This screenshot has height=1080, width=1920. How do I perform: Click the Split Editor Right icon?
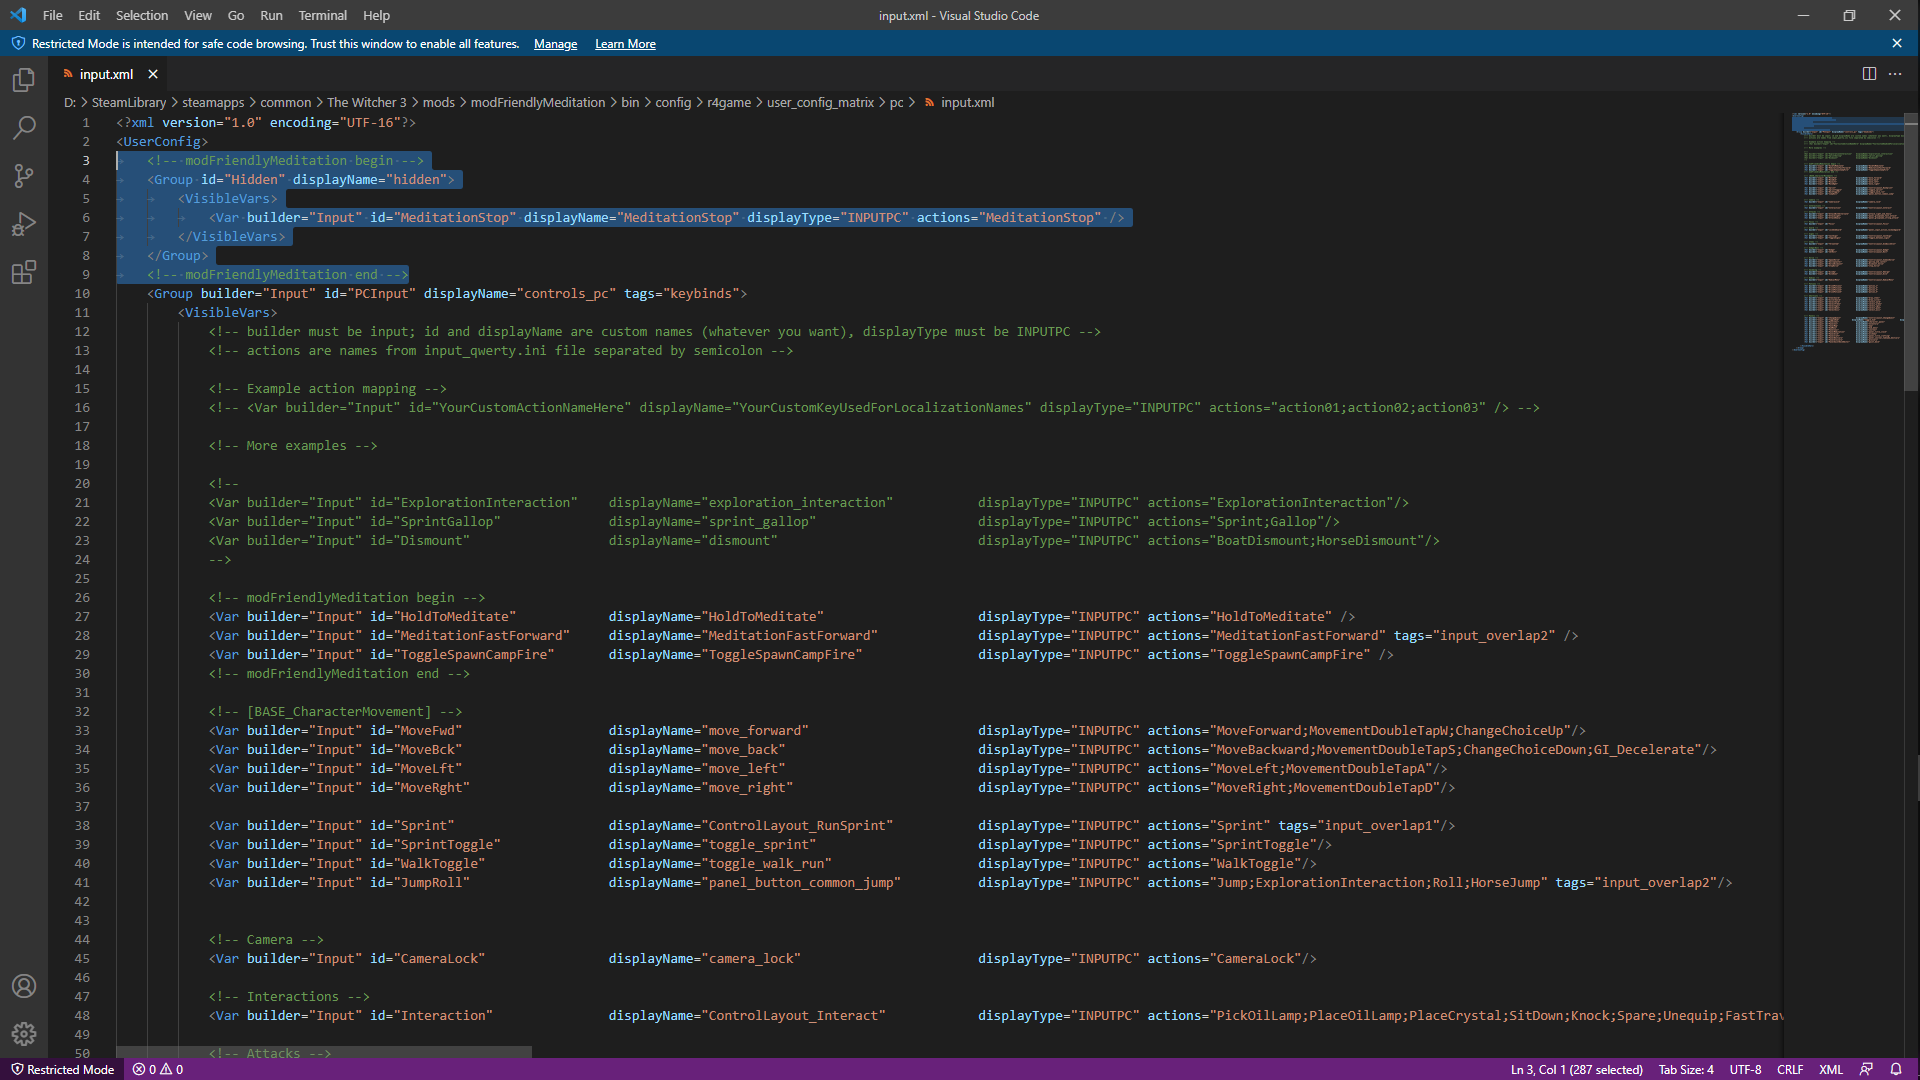click(1869, 74)
